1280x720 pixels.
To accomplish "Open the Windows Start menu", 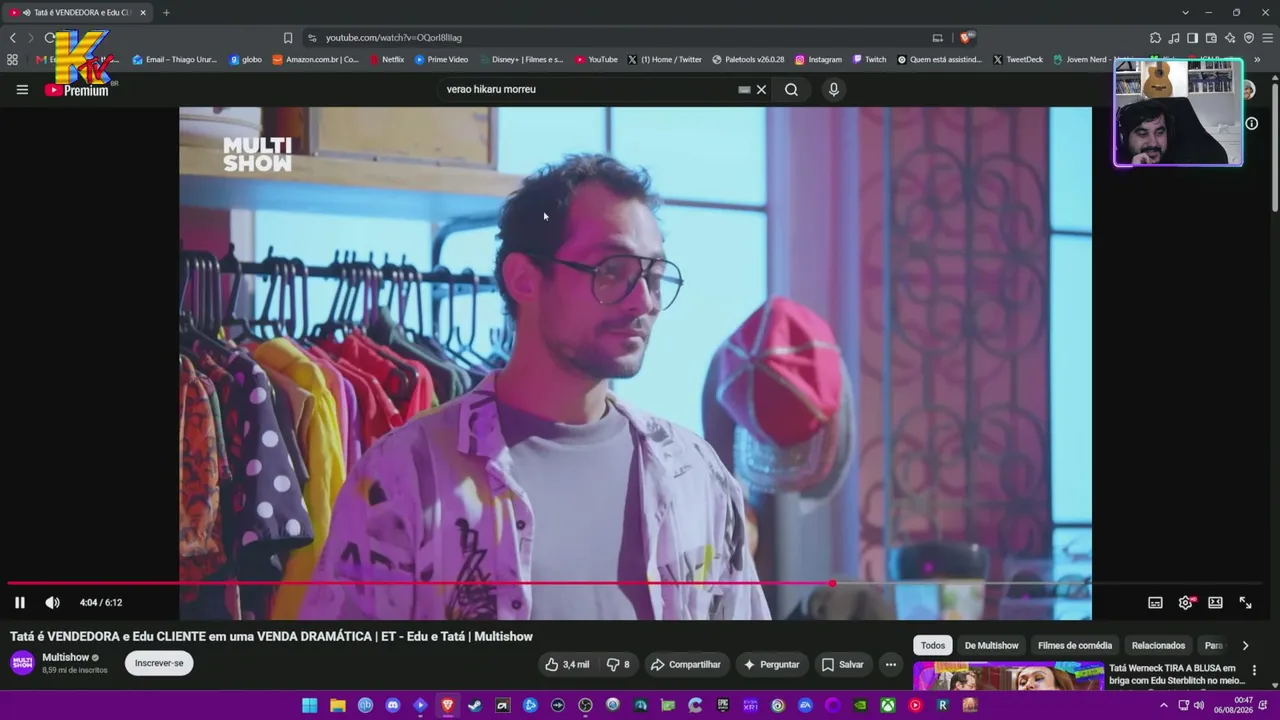I will (x=310, y=706).
